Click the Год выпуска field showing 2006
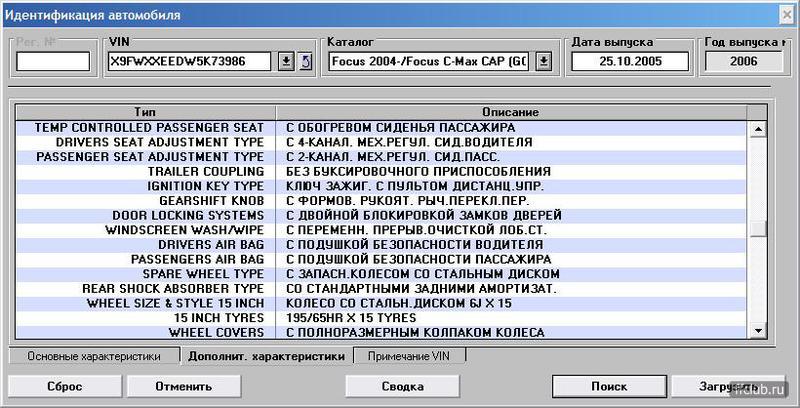 click(743, 62)
